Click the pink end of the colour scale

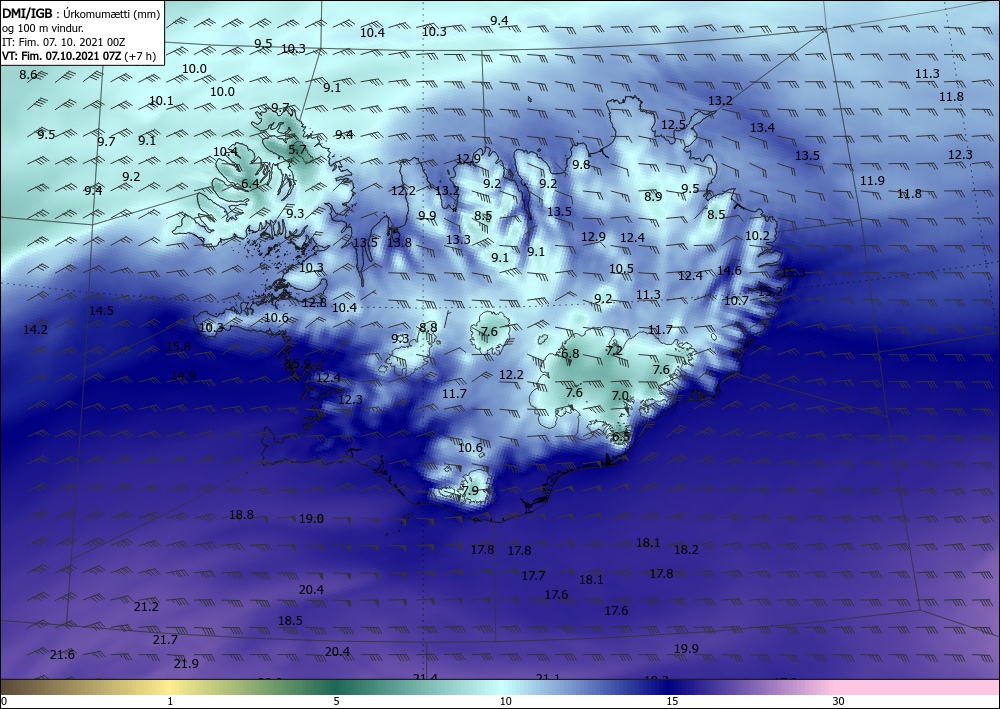click(918, 687)
